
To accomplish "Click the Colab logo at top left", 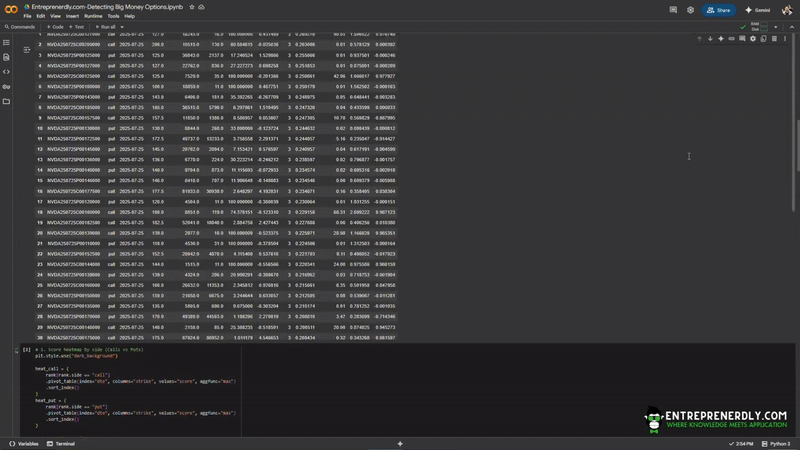I will [x=11, y=9].
